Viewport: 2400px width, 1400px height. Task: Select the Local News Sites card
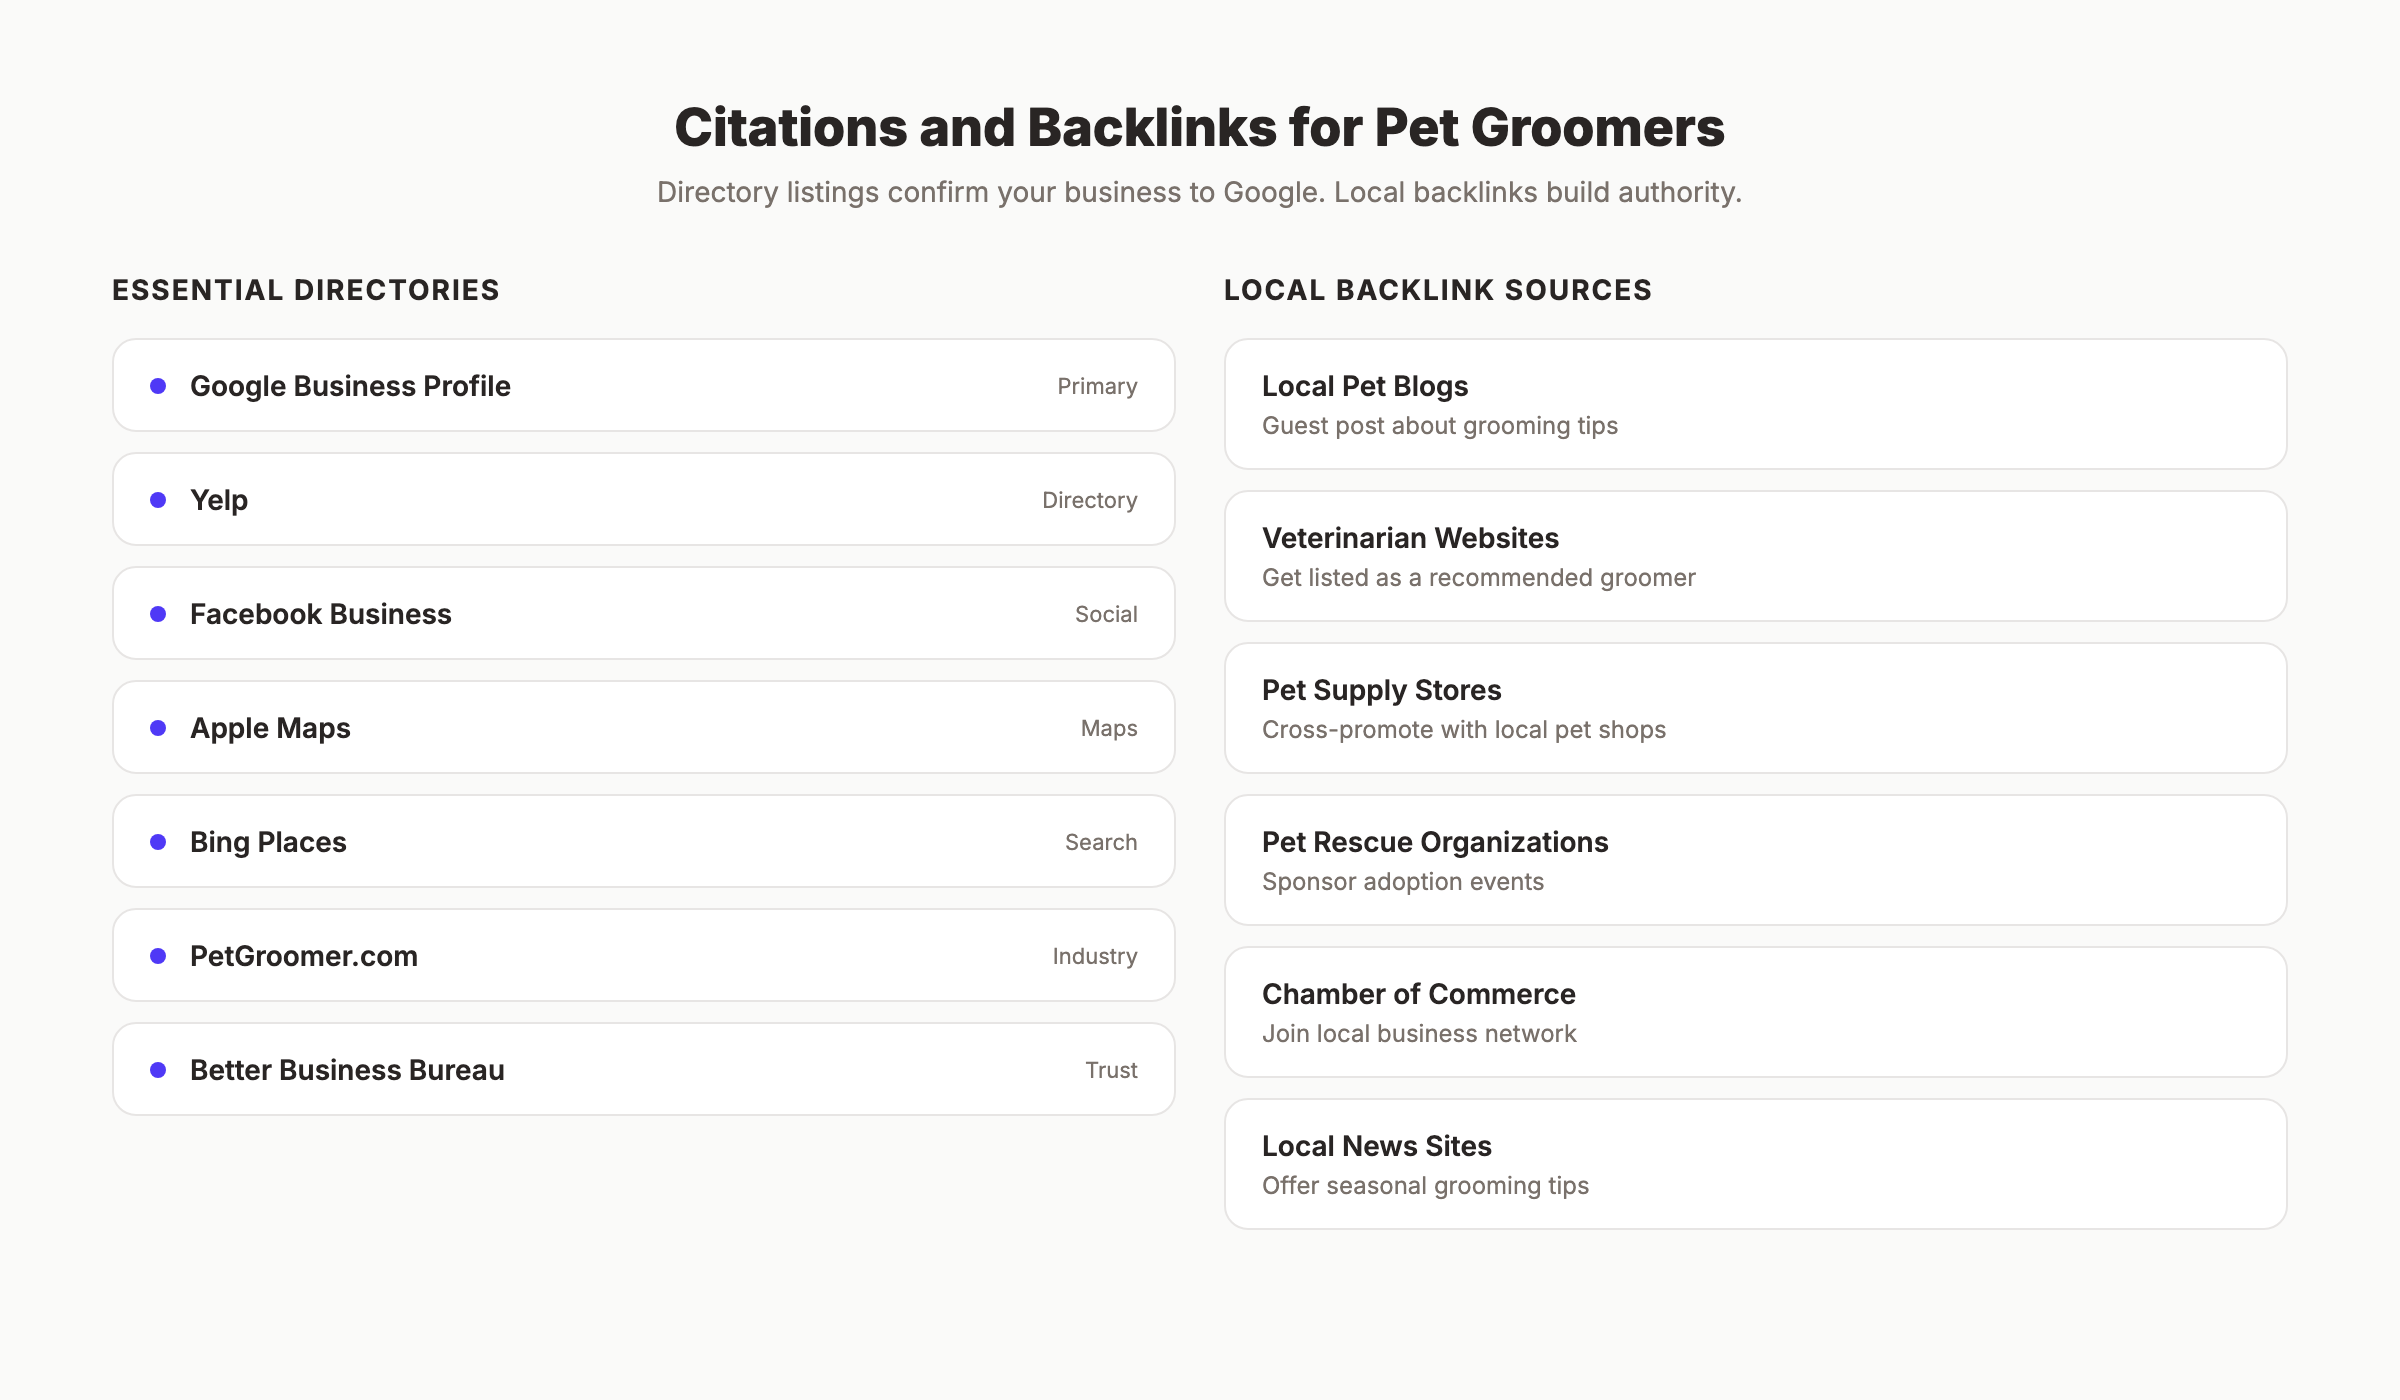coord(1755,1163)
